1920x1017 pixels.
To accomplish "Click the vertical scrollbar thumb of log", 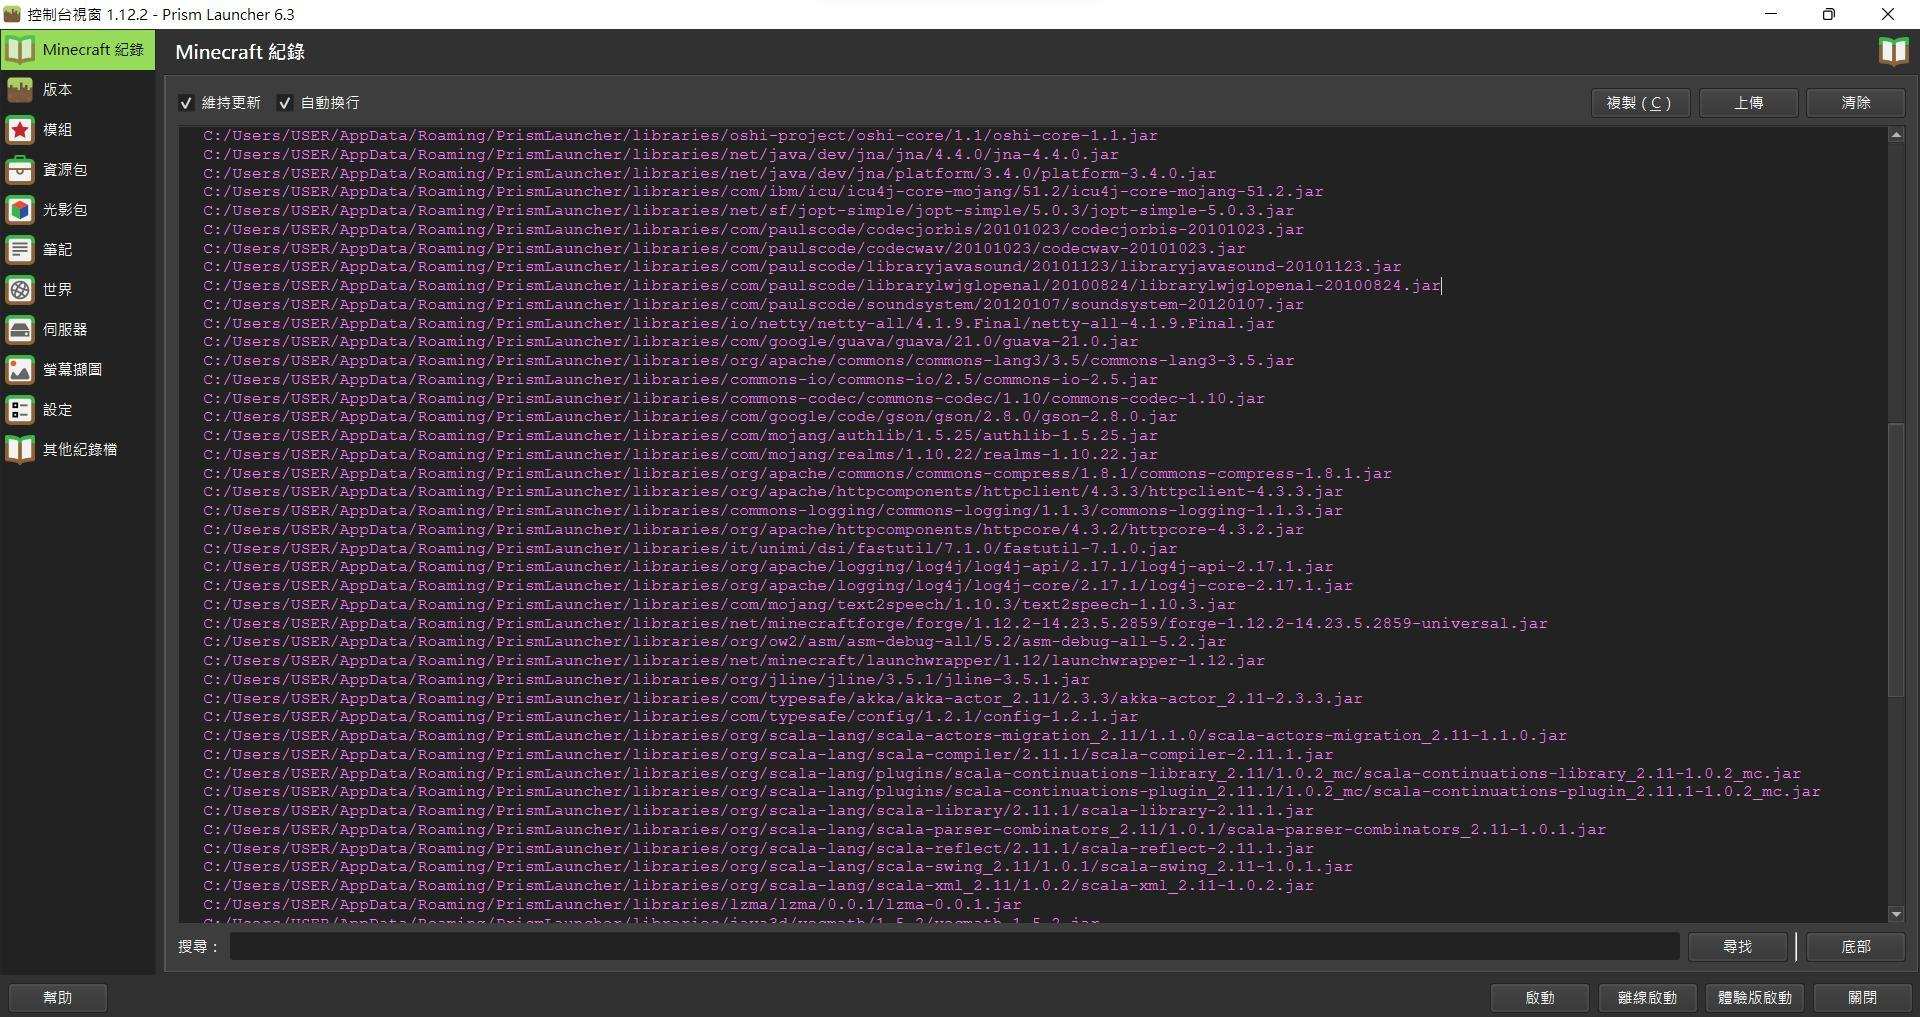I will 1896,560.
